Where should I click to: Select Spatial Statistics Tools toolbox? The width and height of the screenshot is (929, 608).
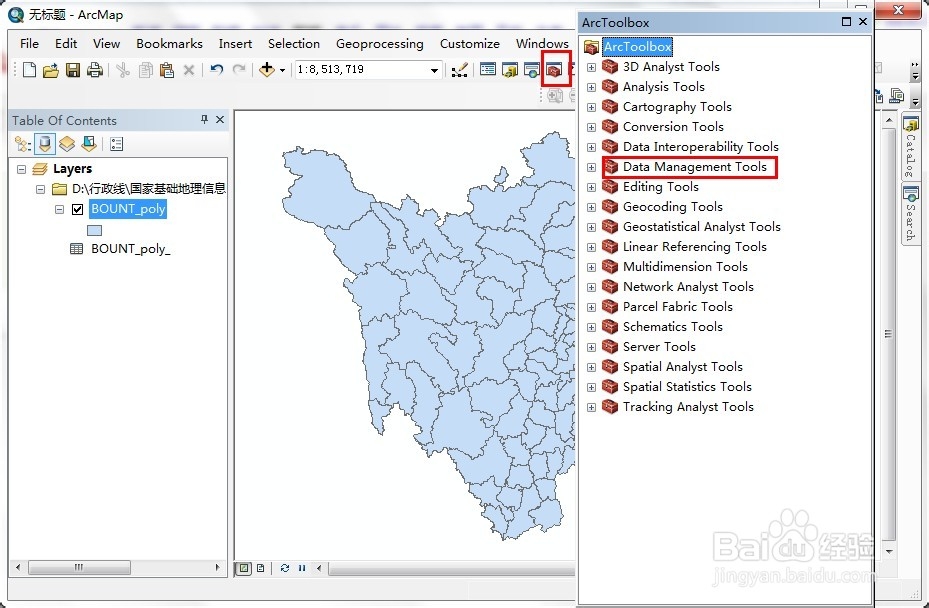(x=687, y=387)
